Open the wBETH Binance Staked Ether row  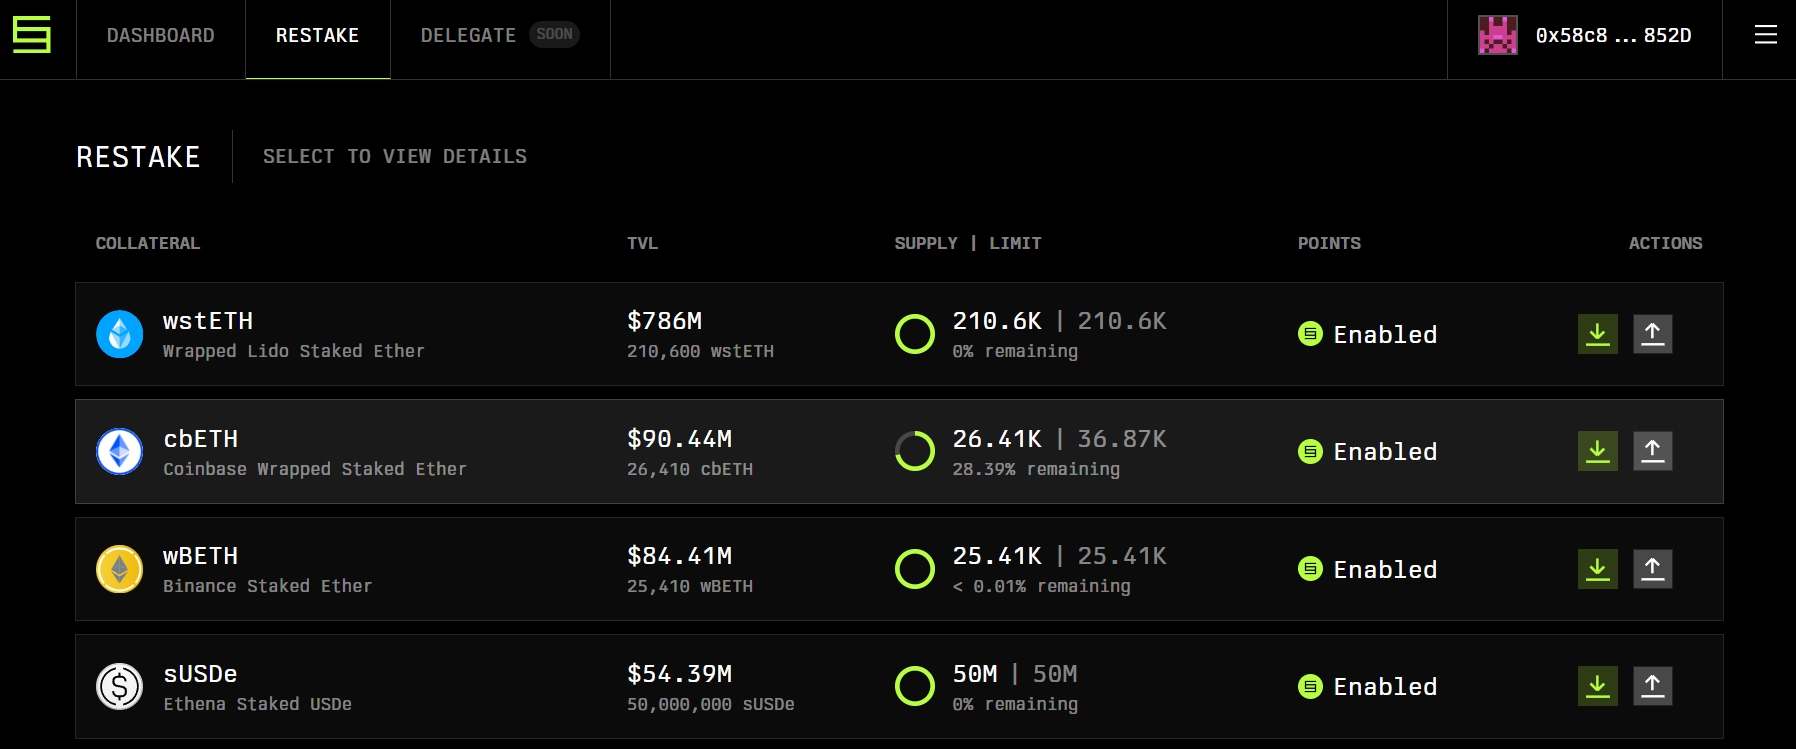(x=267, y=569)
